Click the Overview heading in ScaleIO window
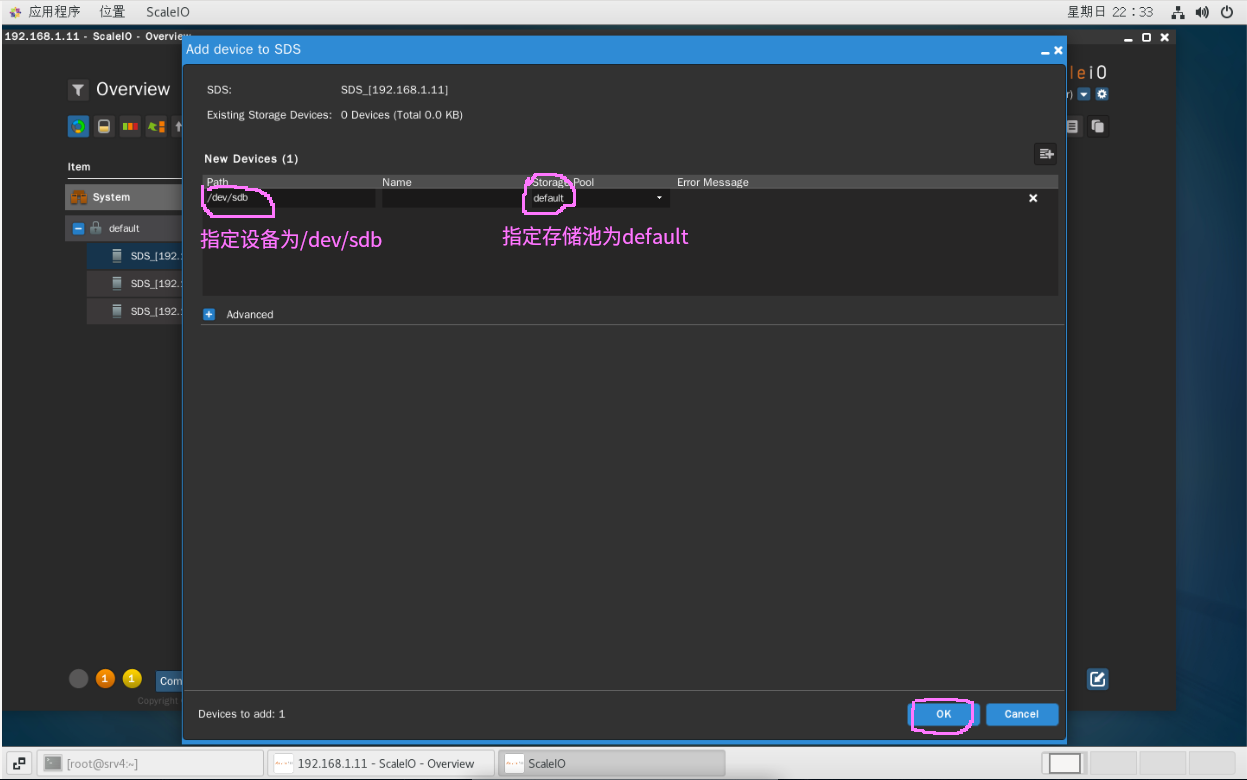 click(133, 90)
